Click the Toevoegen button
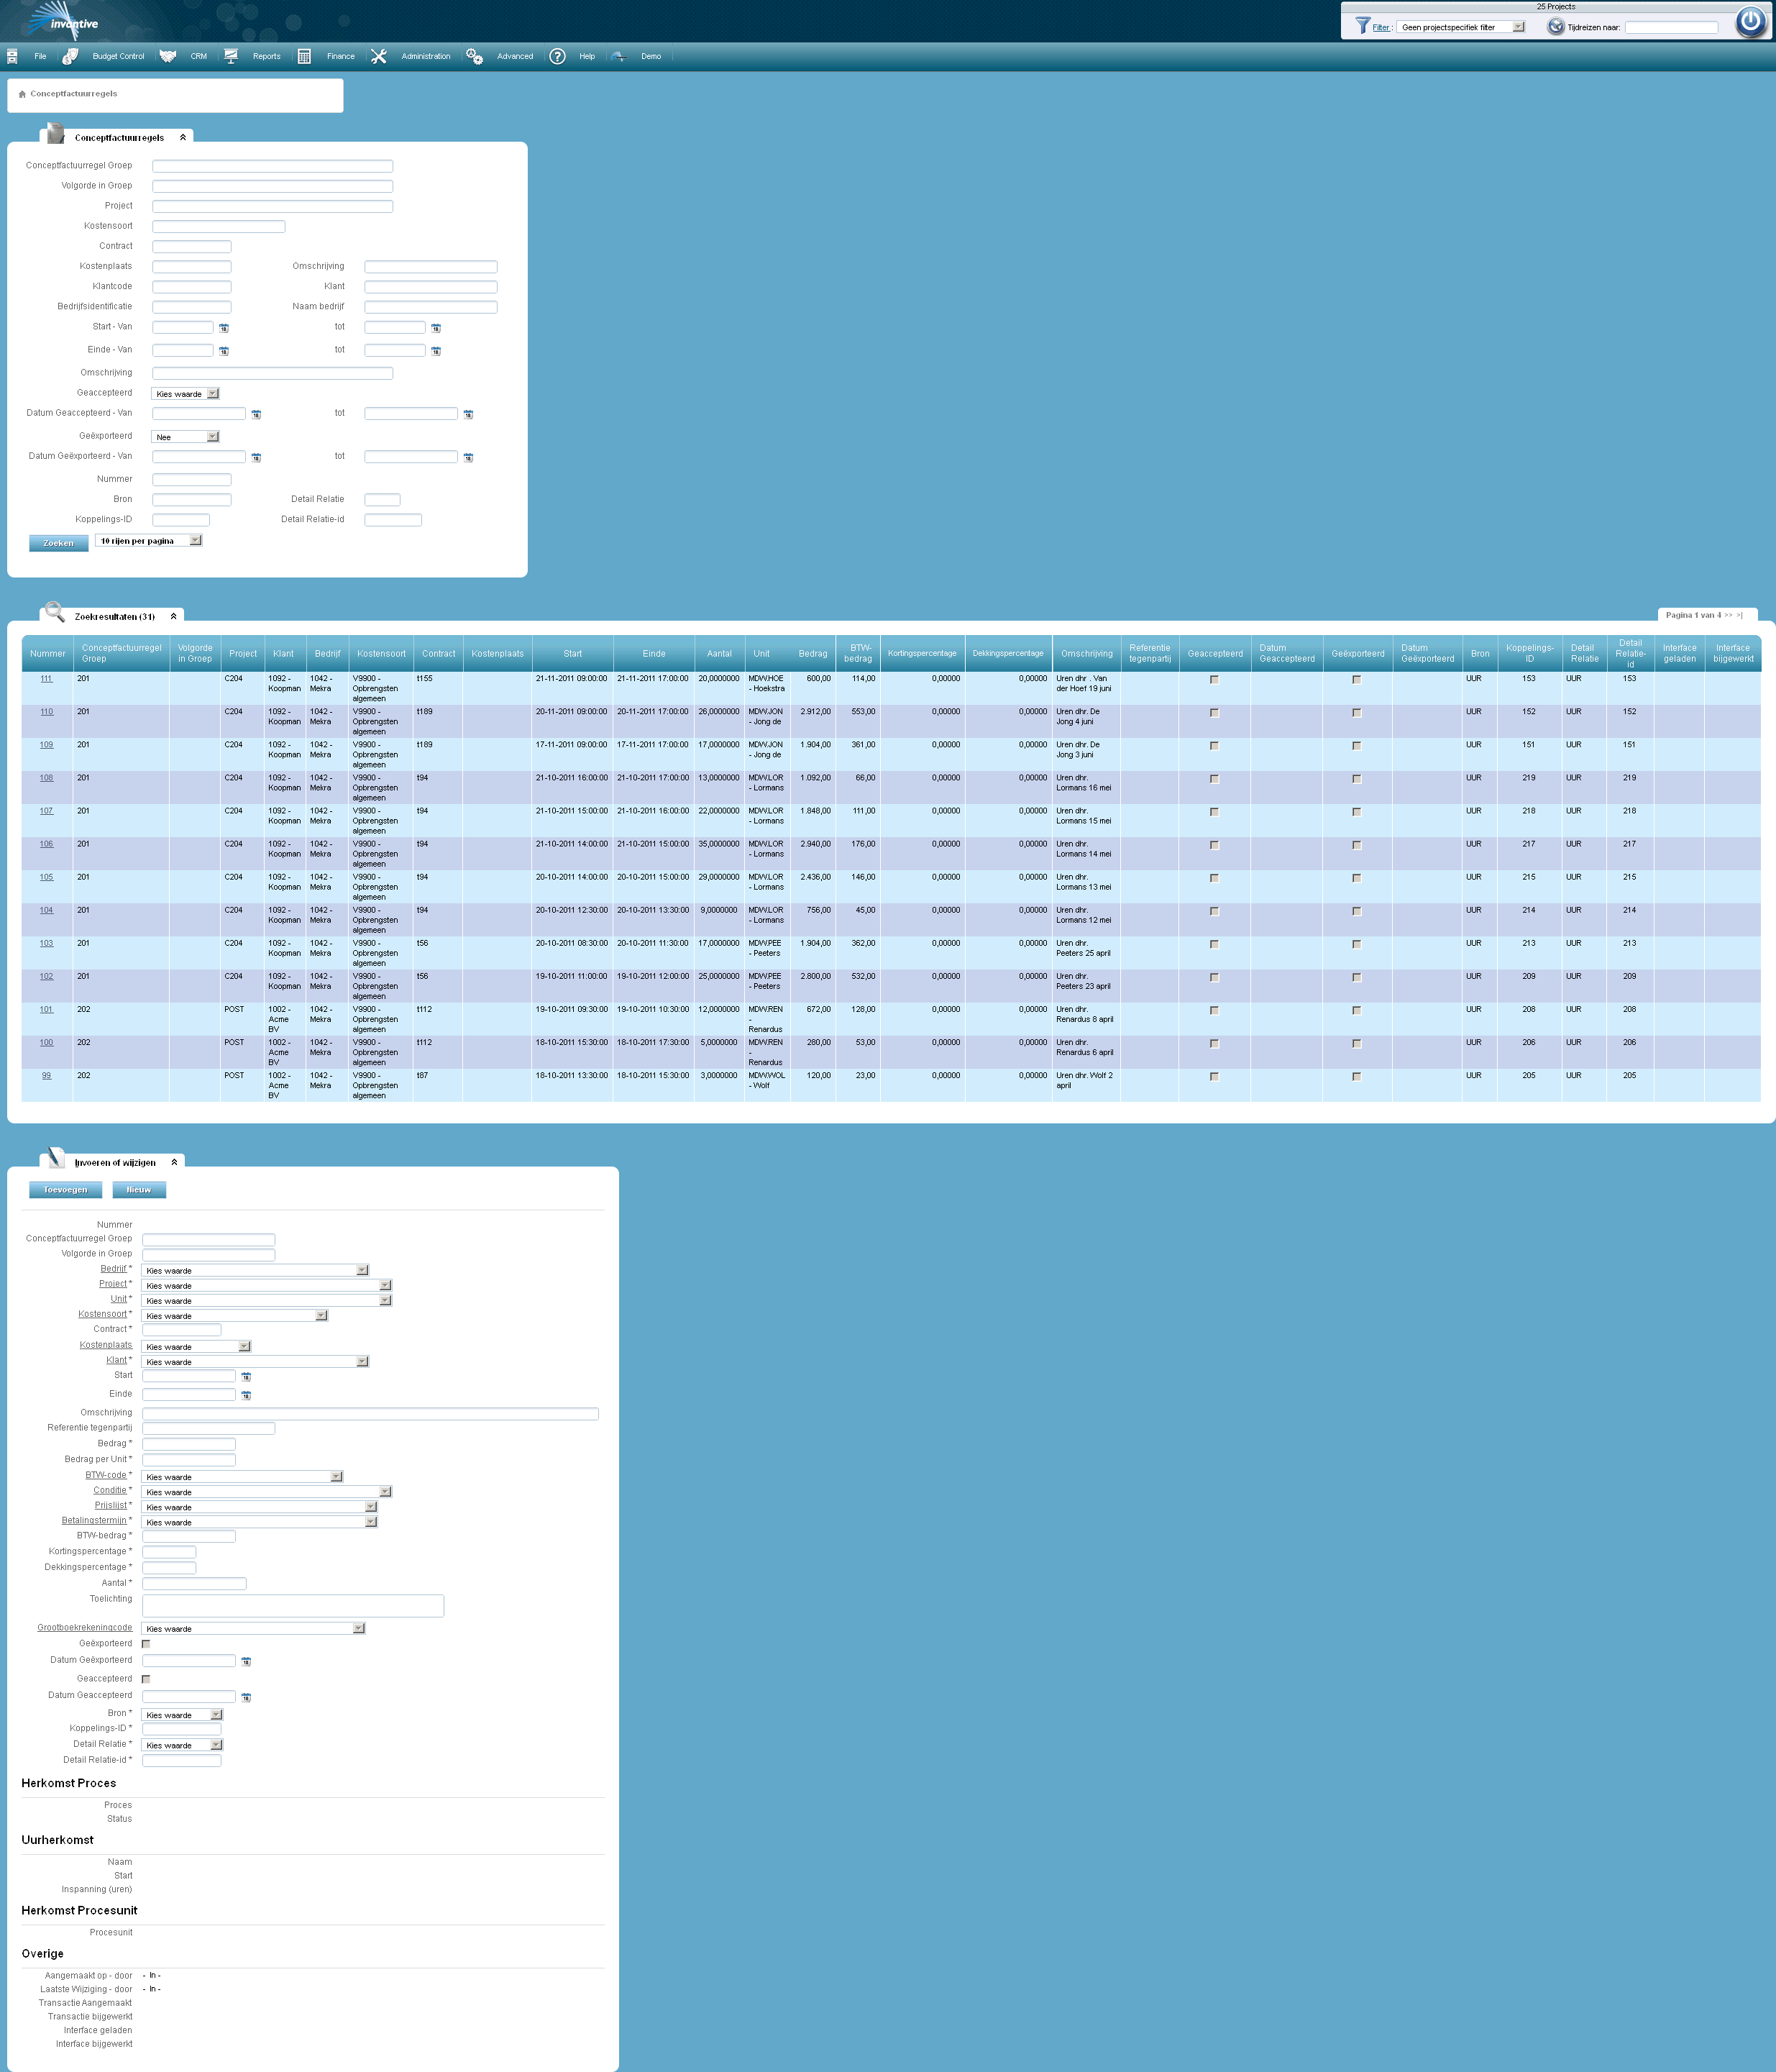Screen dimensions: 1776x2072 [66, 1190]
